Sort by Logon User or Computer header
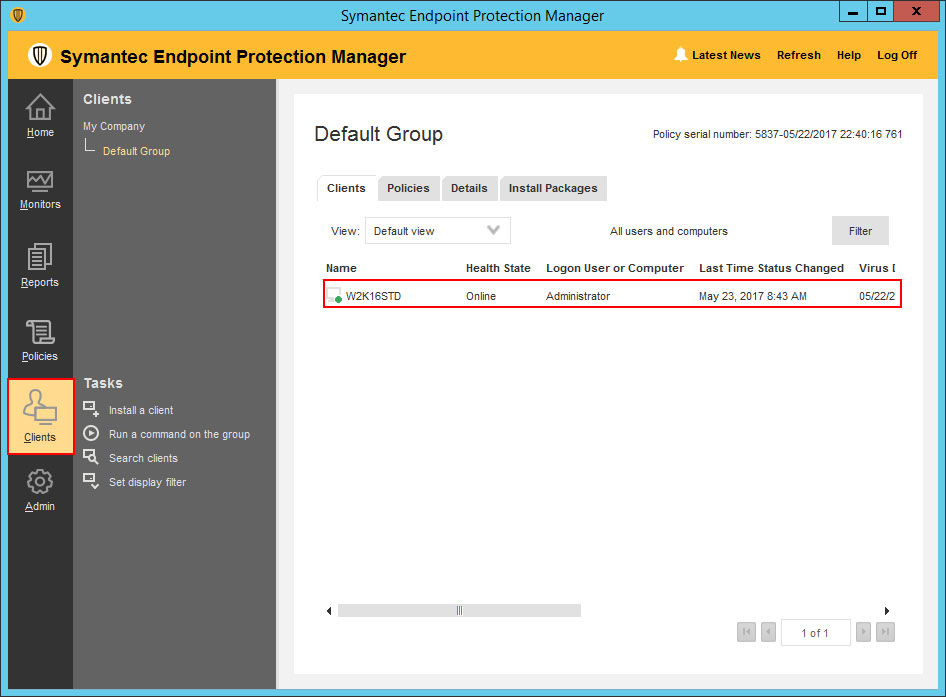The image size is (946, 697). [x=615, y=268]
